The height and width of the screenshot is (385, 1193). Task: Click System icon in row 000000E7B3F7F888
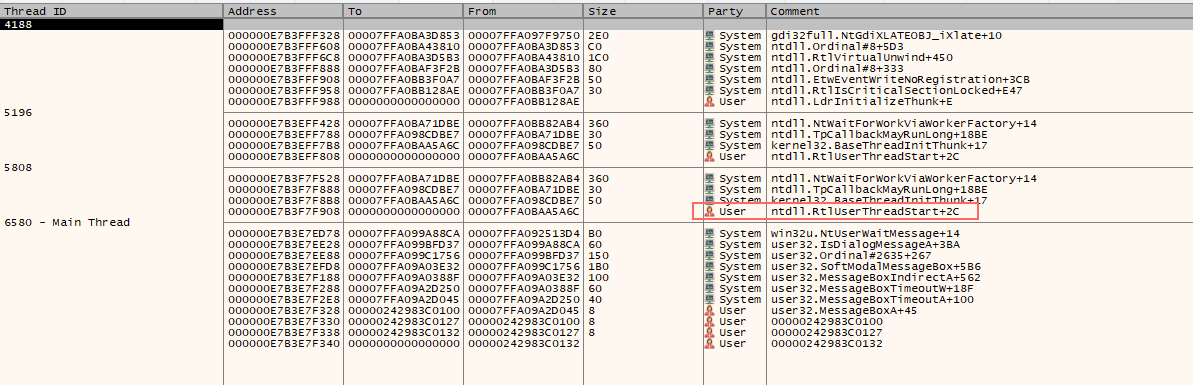[x=711, y=189]
